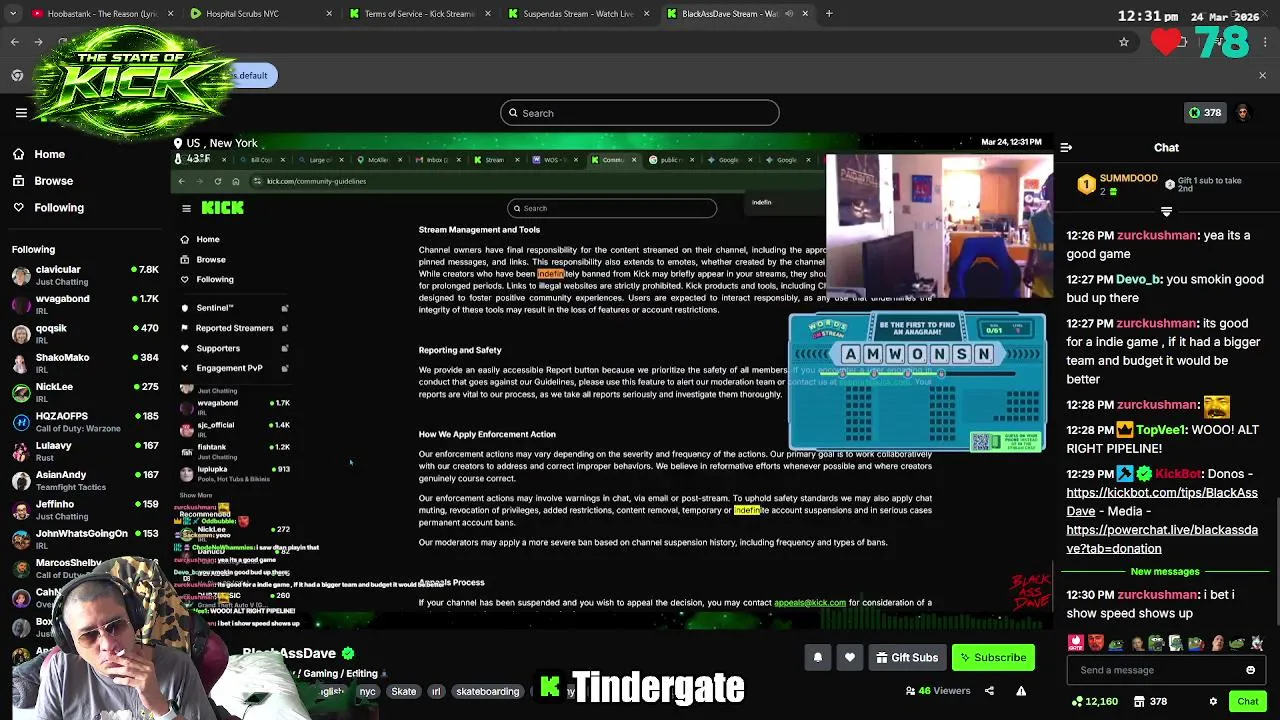1280x720 pixels.
Task: Open the streamed Kick page's hamburger menu
Action: click(x=186, y=208)
